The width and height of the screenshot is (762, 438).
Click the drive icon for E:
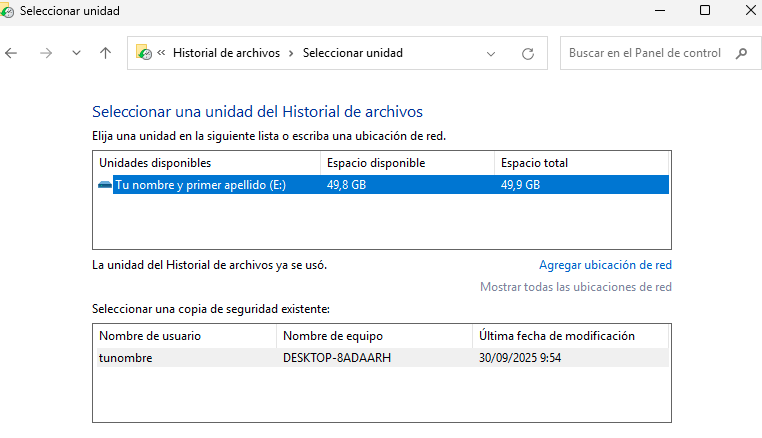tap(104, 185)
